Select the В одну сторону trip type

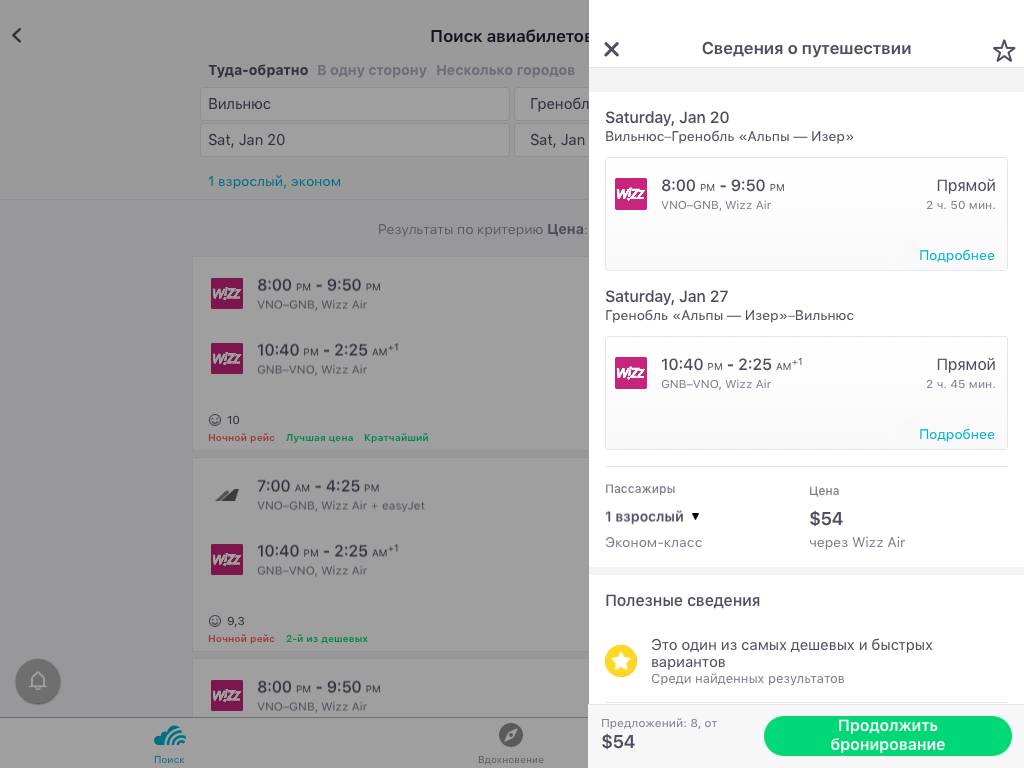pyautogui.click(x=372, y=71)
